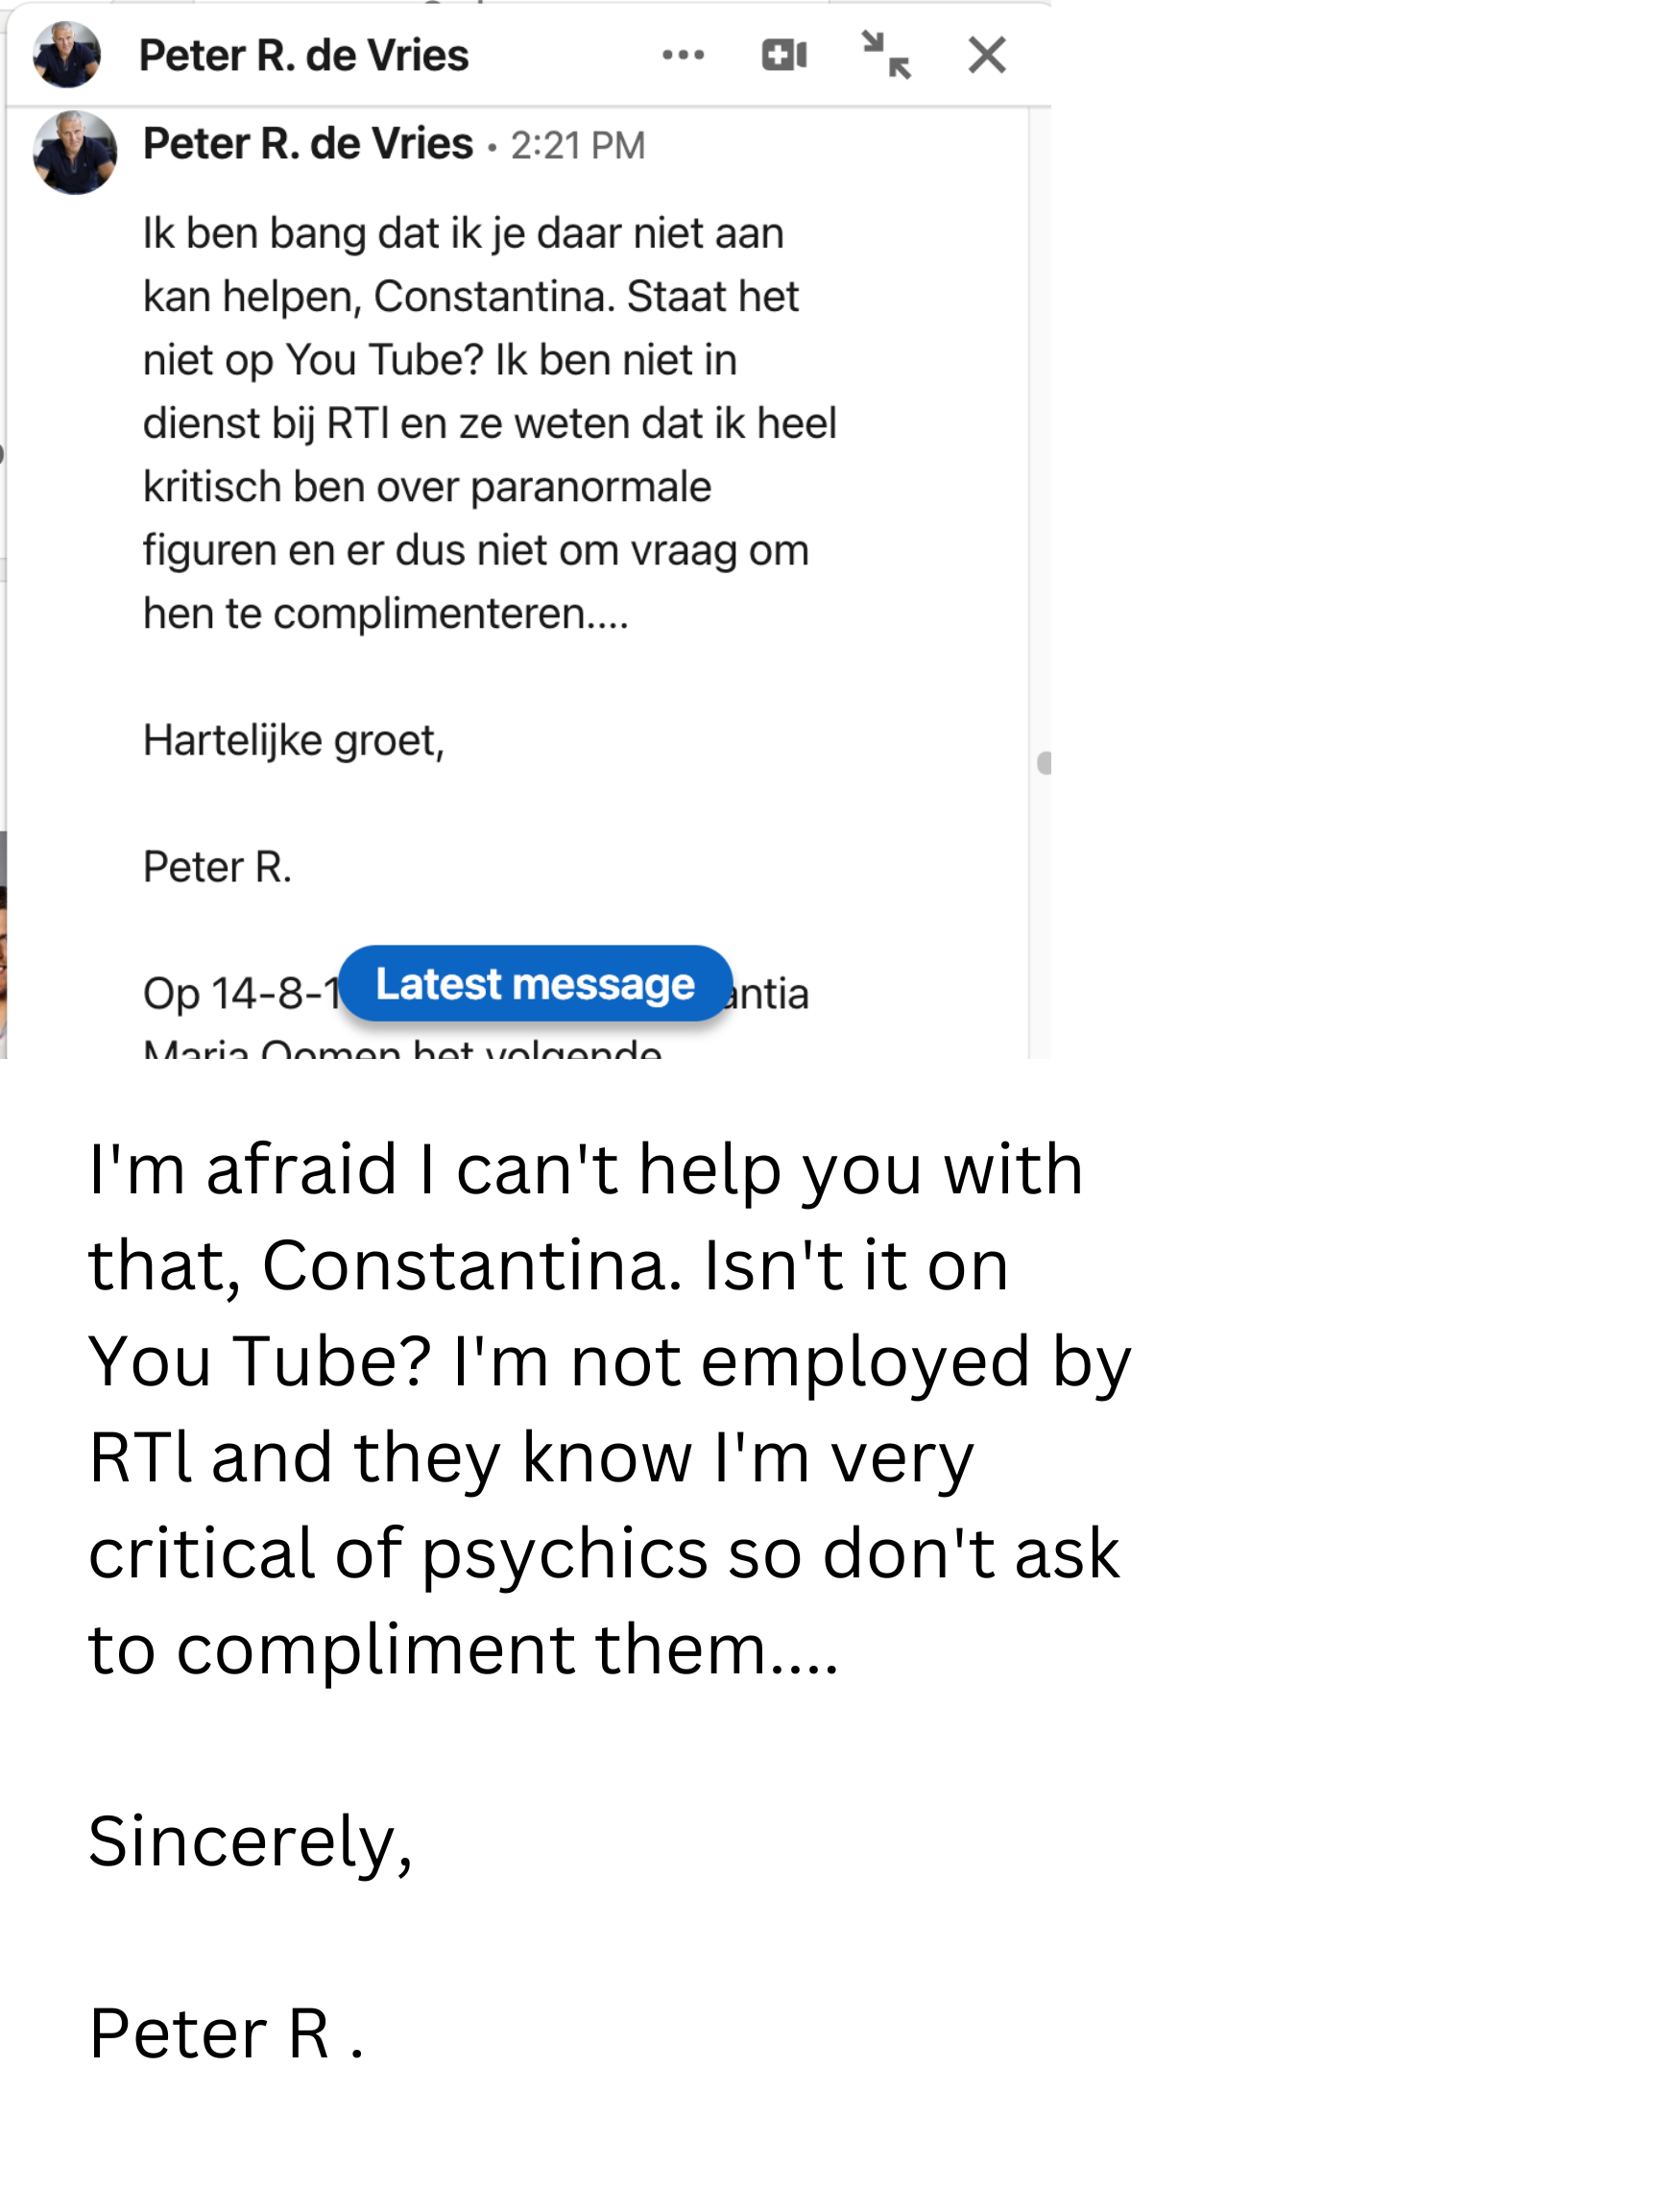Start a video call with Peter

(x=784, y=55)
